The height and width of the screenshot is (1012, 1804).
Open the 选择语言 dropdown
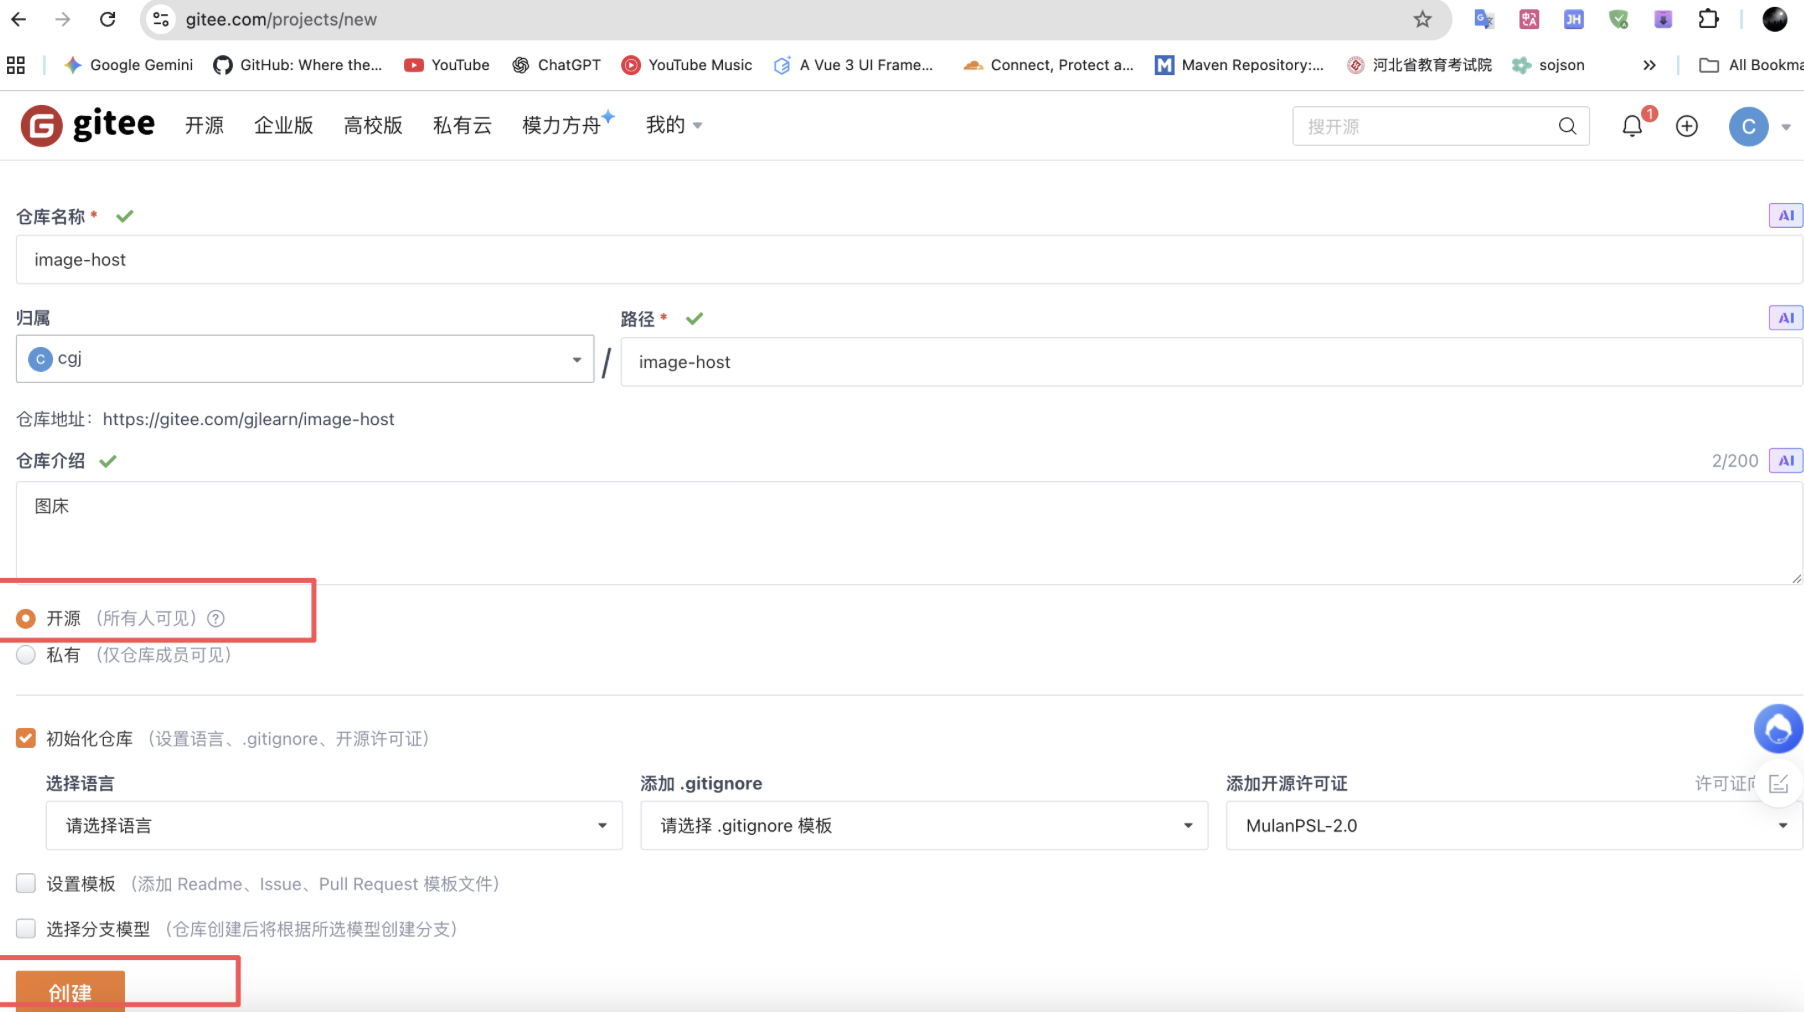(334, 826)
